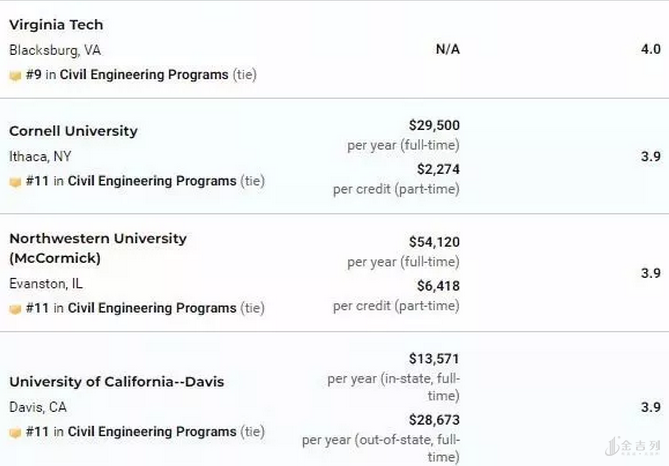
Task: Open the Cornell University school name link
Action: click(x=73, y=131)
